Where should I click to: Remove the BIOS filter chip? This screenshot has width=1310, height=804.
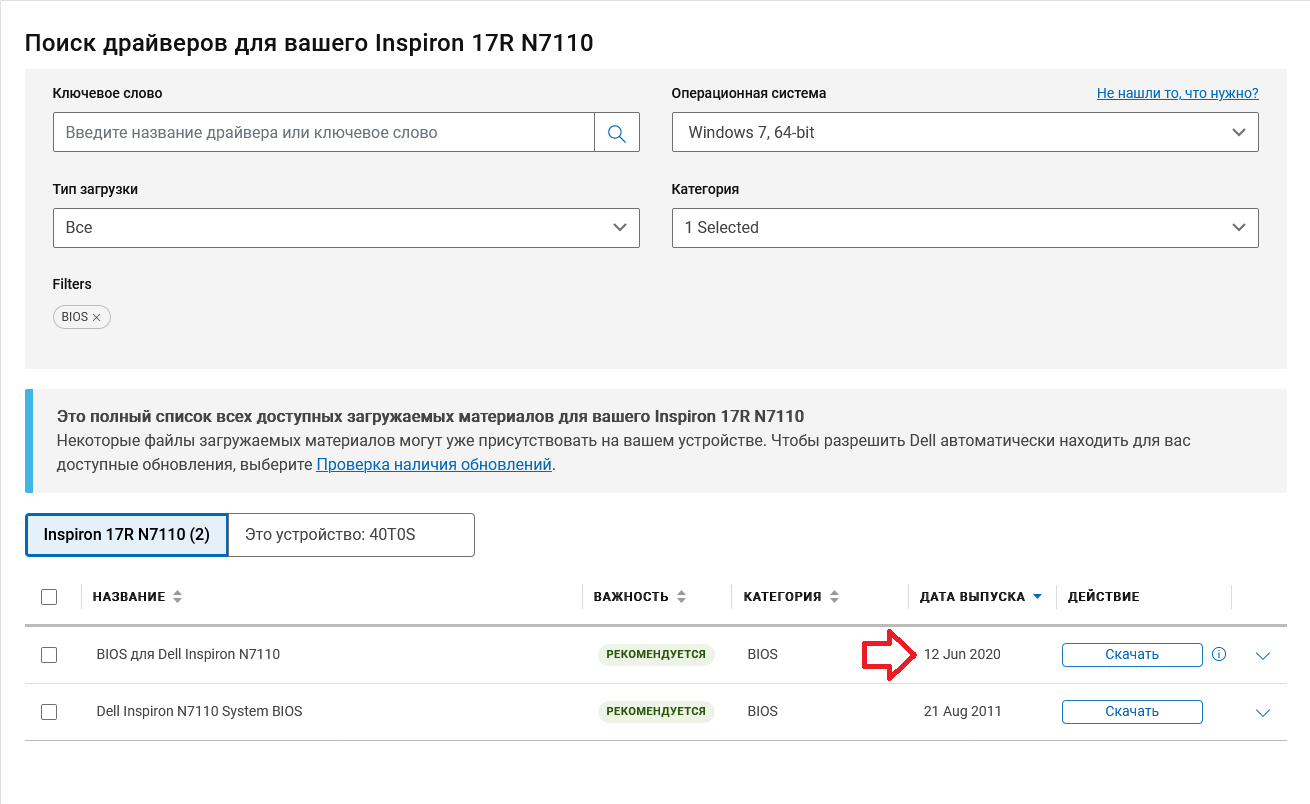coord(97,317)
